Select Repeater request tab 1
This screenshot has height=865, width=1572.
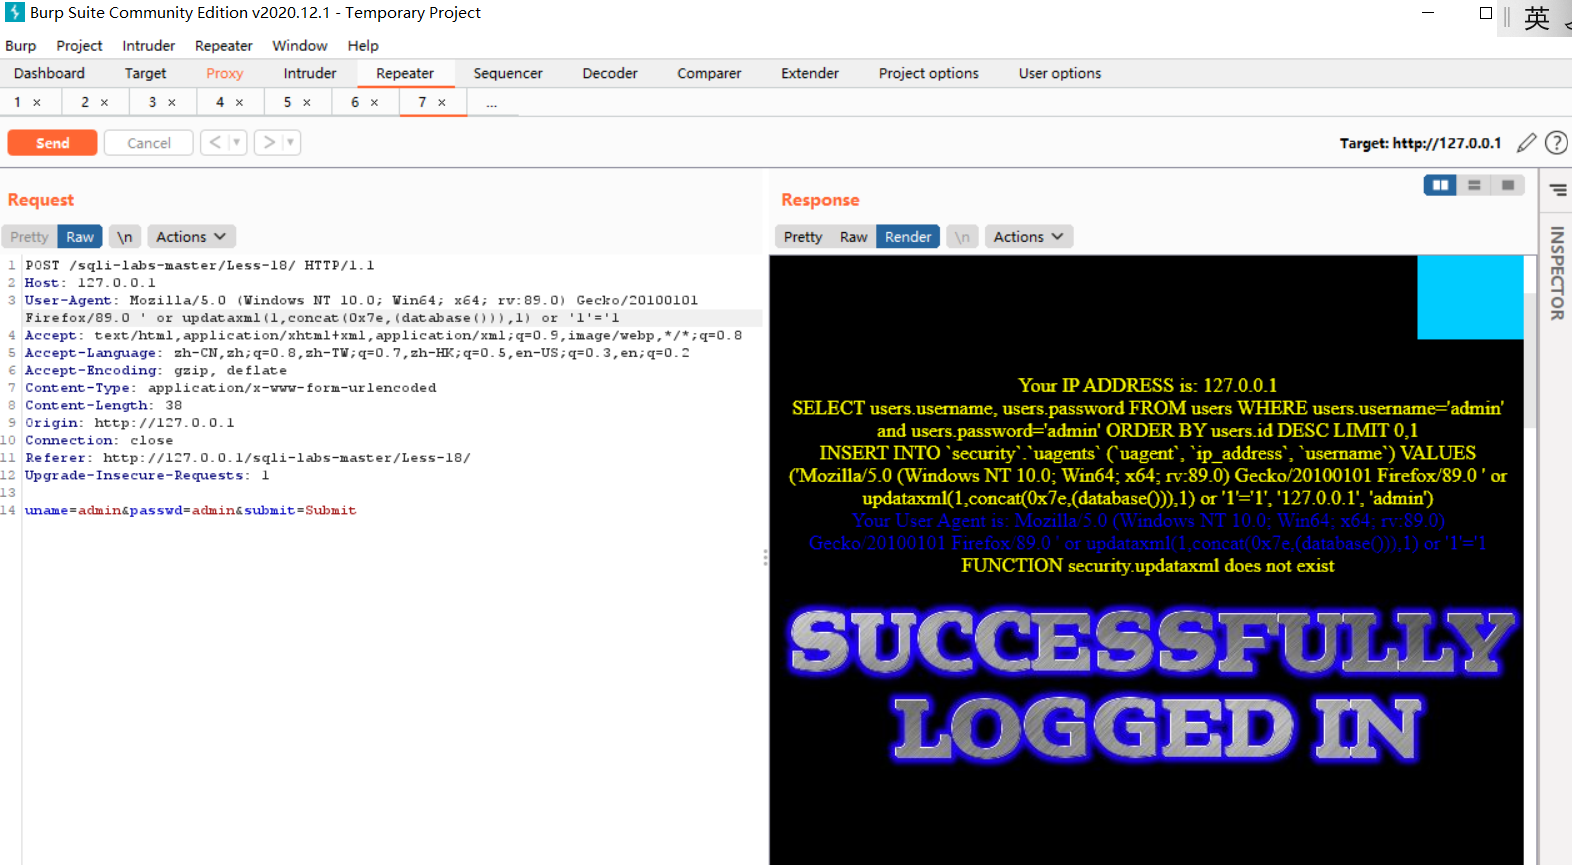click(17, 102)
